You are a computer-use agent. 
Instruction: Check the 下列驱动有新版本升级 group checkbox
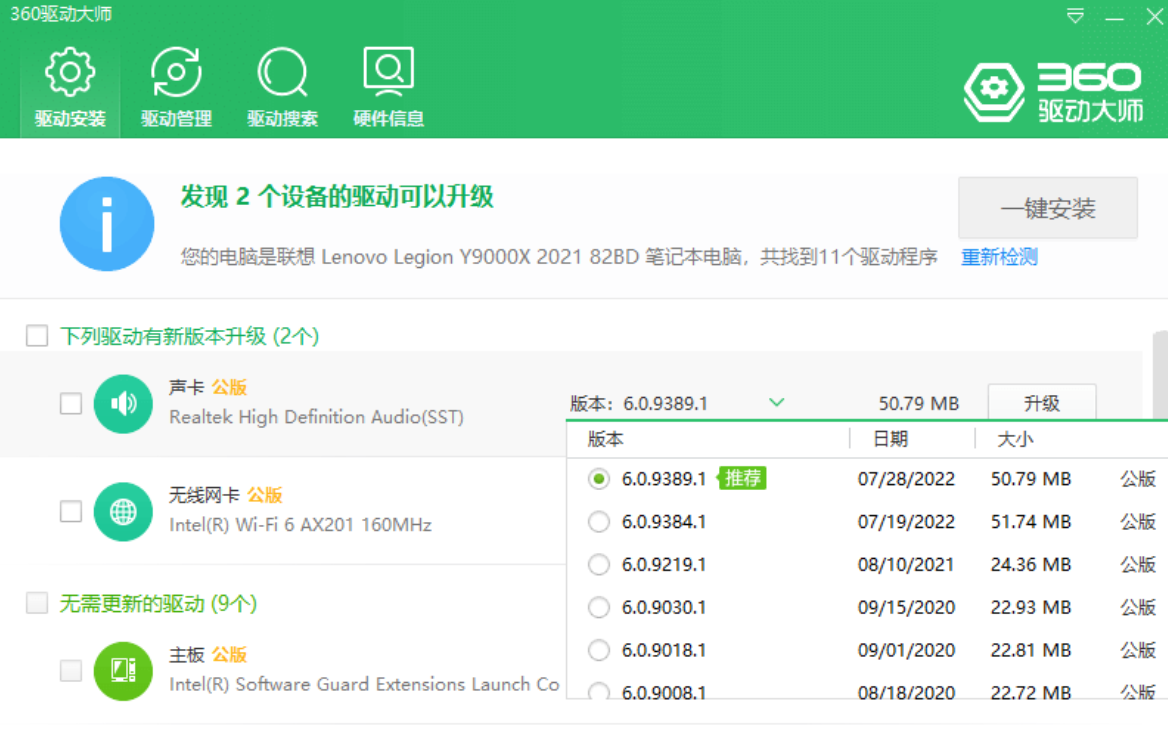tap(37, 336)
